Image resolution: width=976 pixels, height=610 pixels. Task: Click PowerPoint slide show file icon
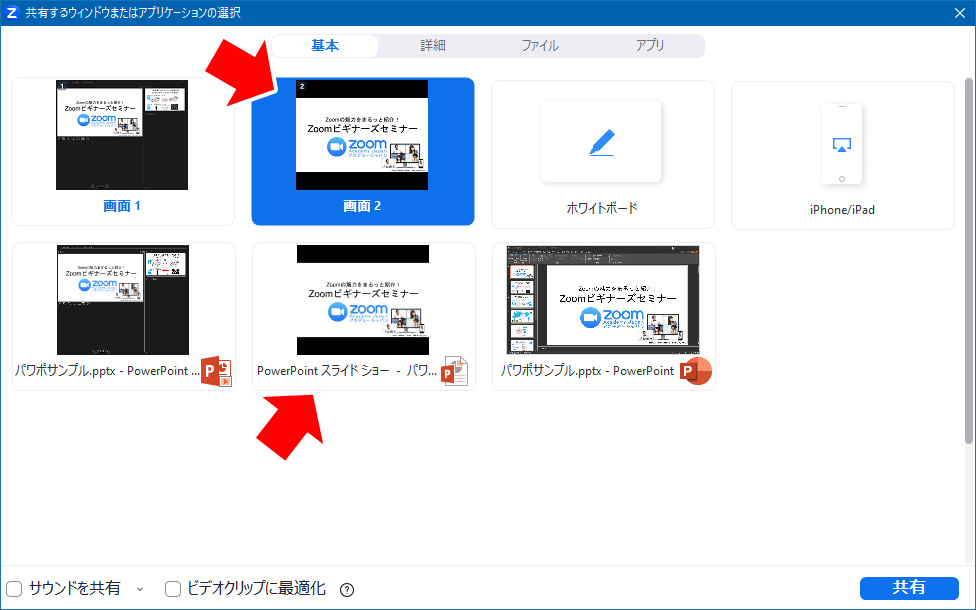click(455, 371)
